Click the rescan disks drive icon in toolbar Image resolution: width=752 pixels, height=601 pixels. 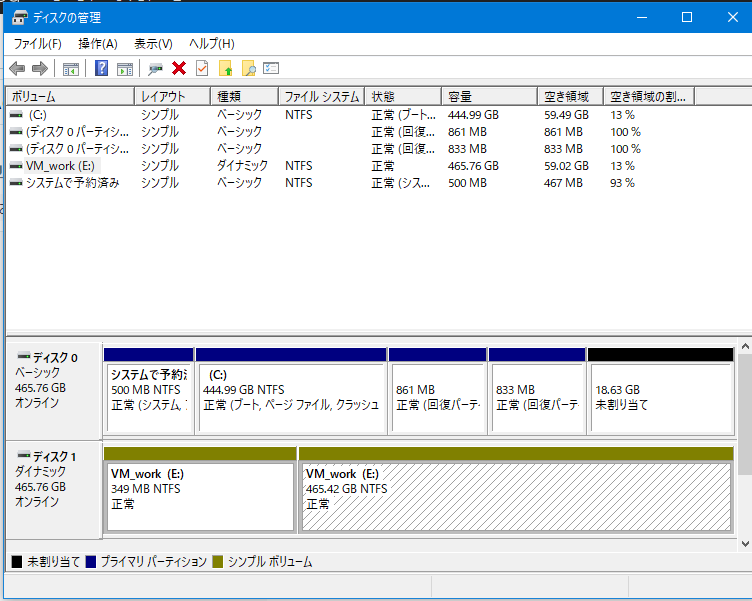155,69
